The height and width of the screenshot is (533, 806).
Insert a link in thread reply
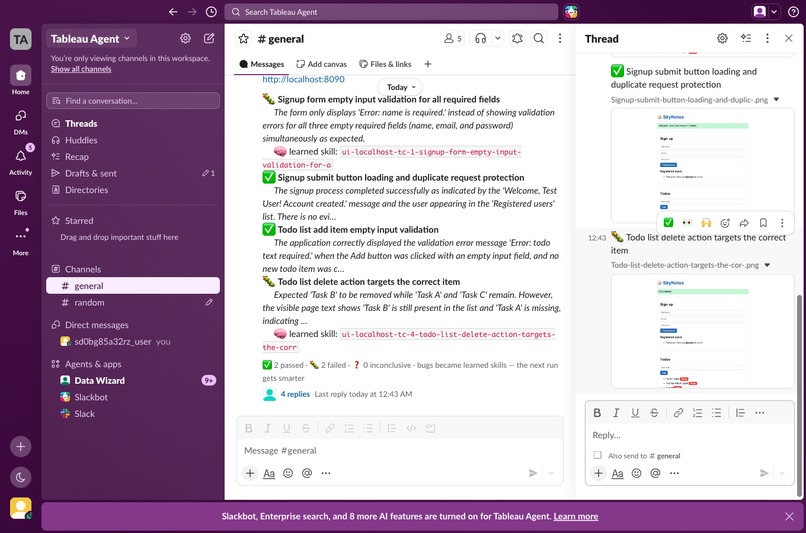pyautogui.click(x=678, y=413)
